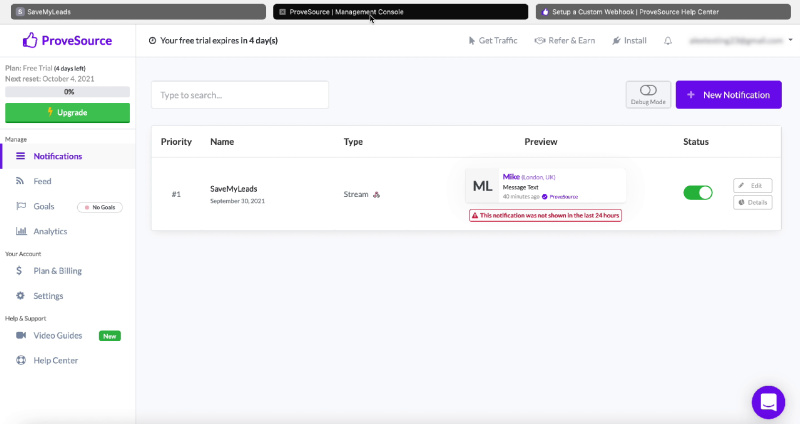Click the clock icon beside trial expiry
800x424 pixels.
[152, 41]
